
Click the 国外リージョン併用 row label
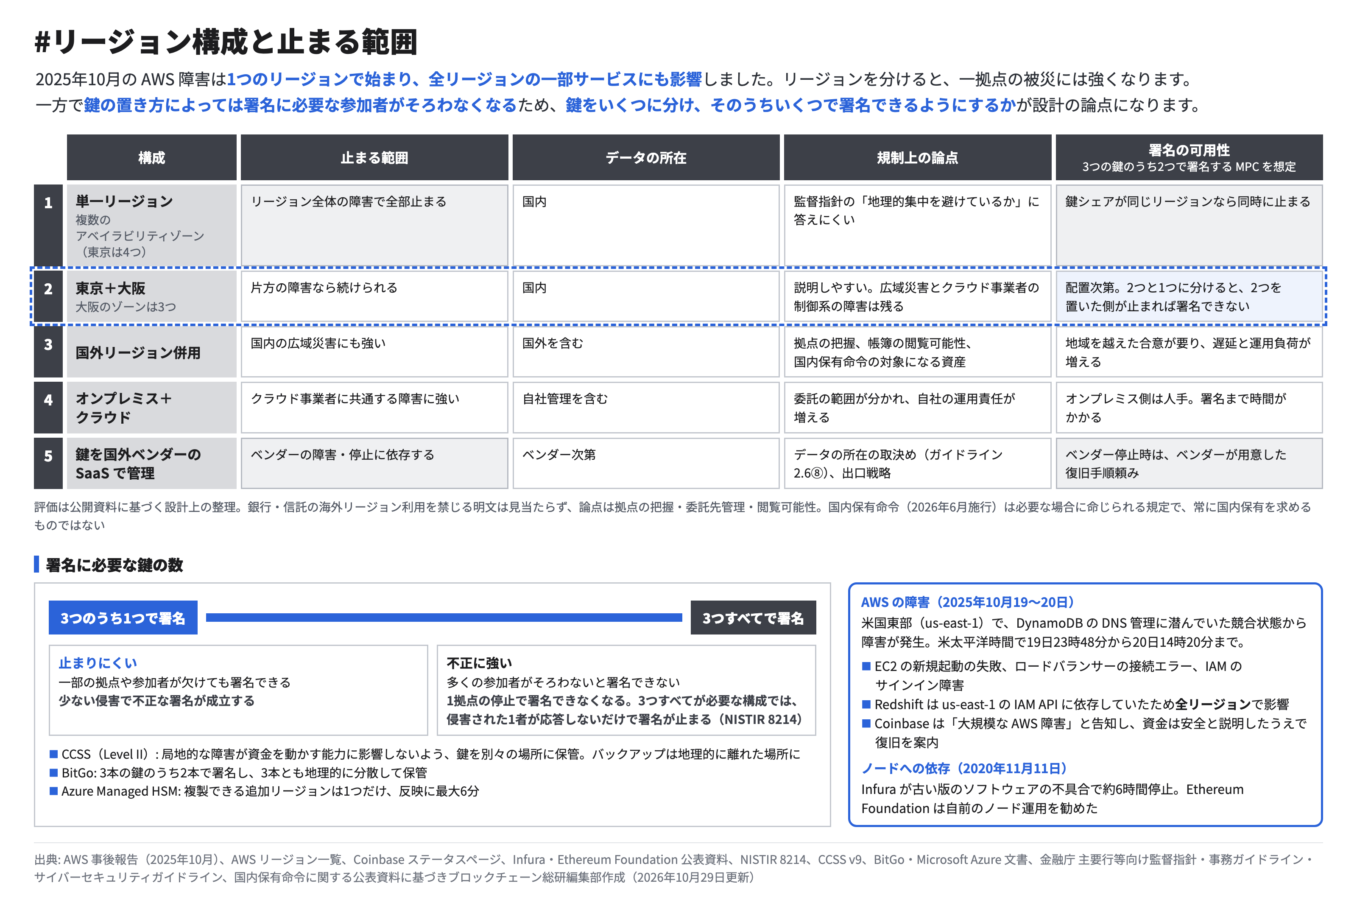(x=152, y=352)
